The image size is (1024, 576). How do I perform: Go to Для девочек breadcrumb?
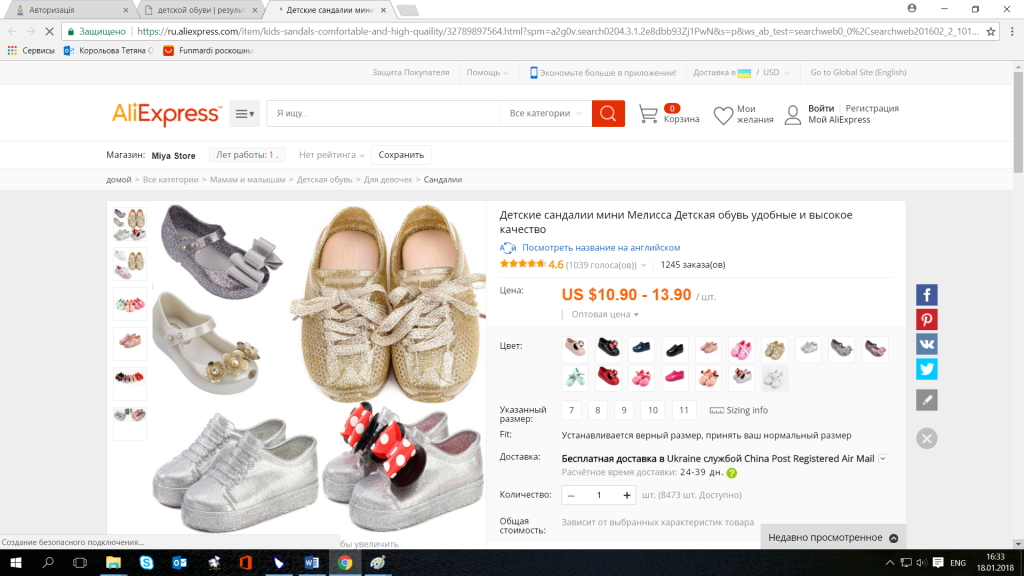(x=388, y=180)
